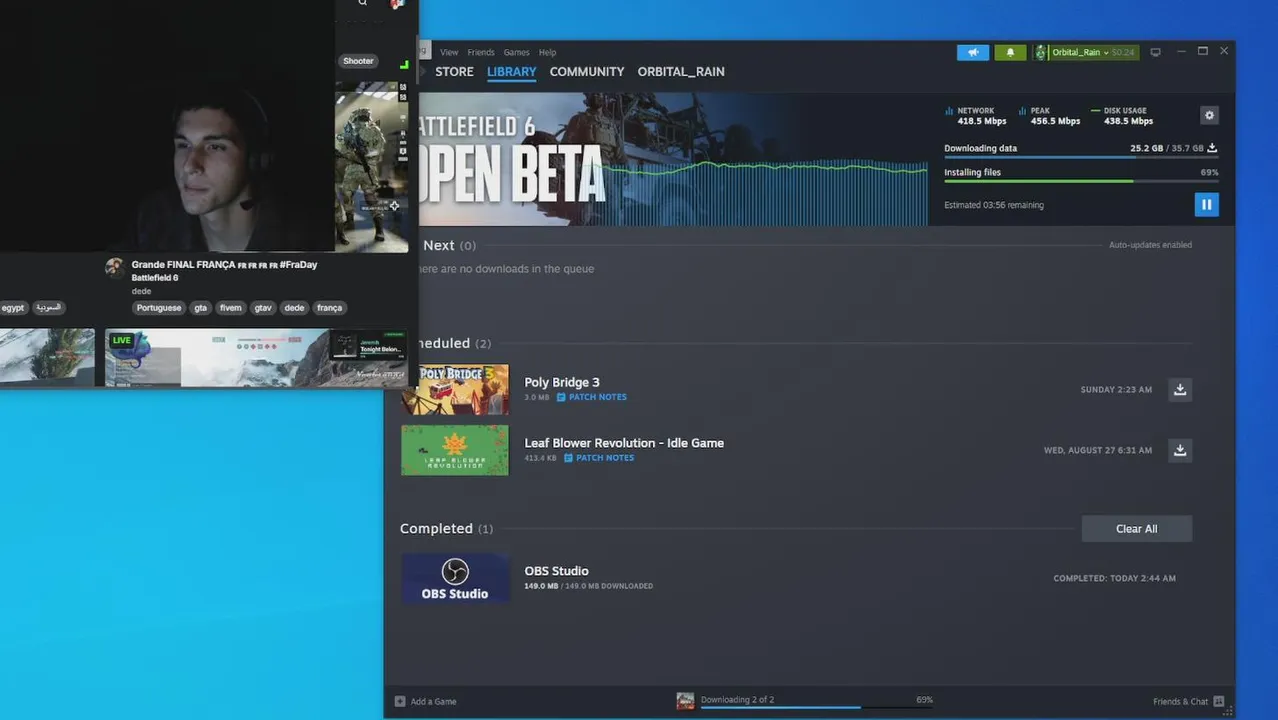Click Leaf Blower Revolution thumbnail

tap(455, 450)
